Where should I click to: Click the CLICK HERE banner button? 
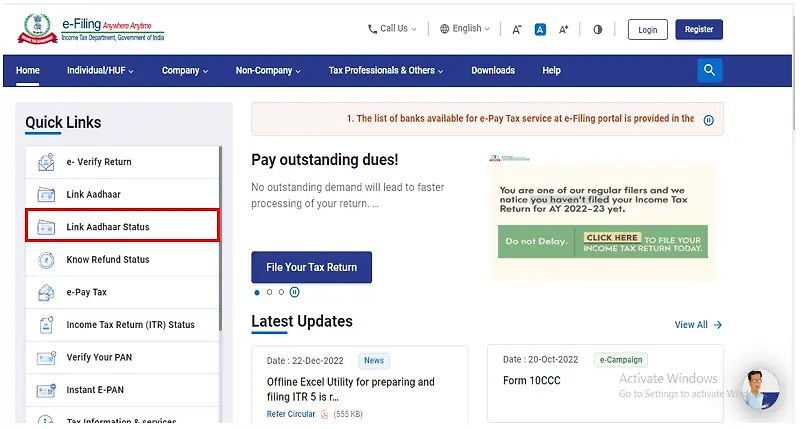pos(612,238)
